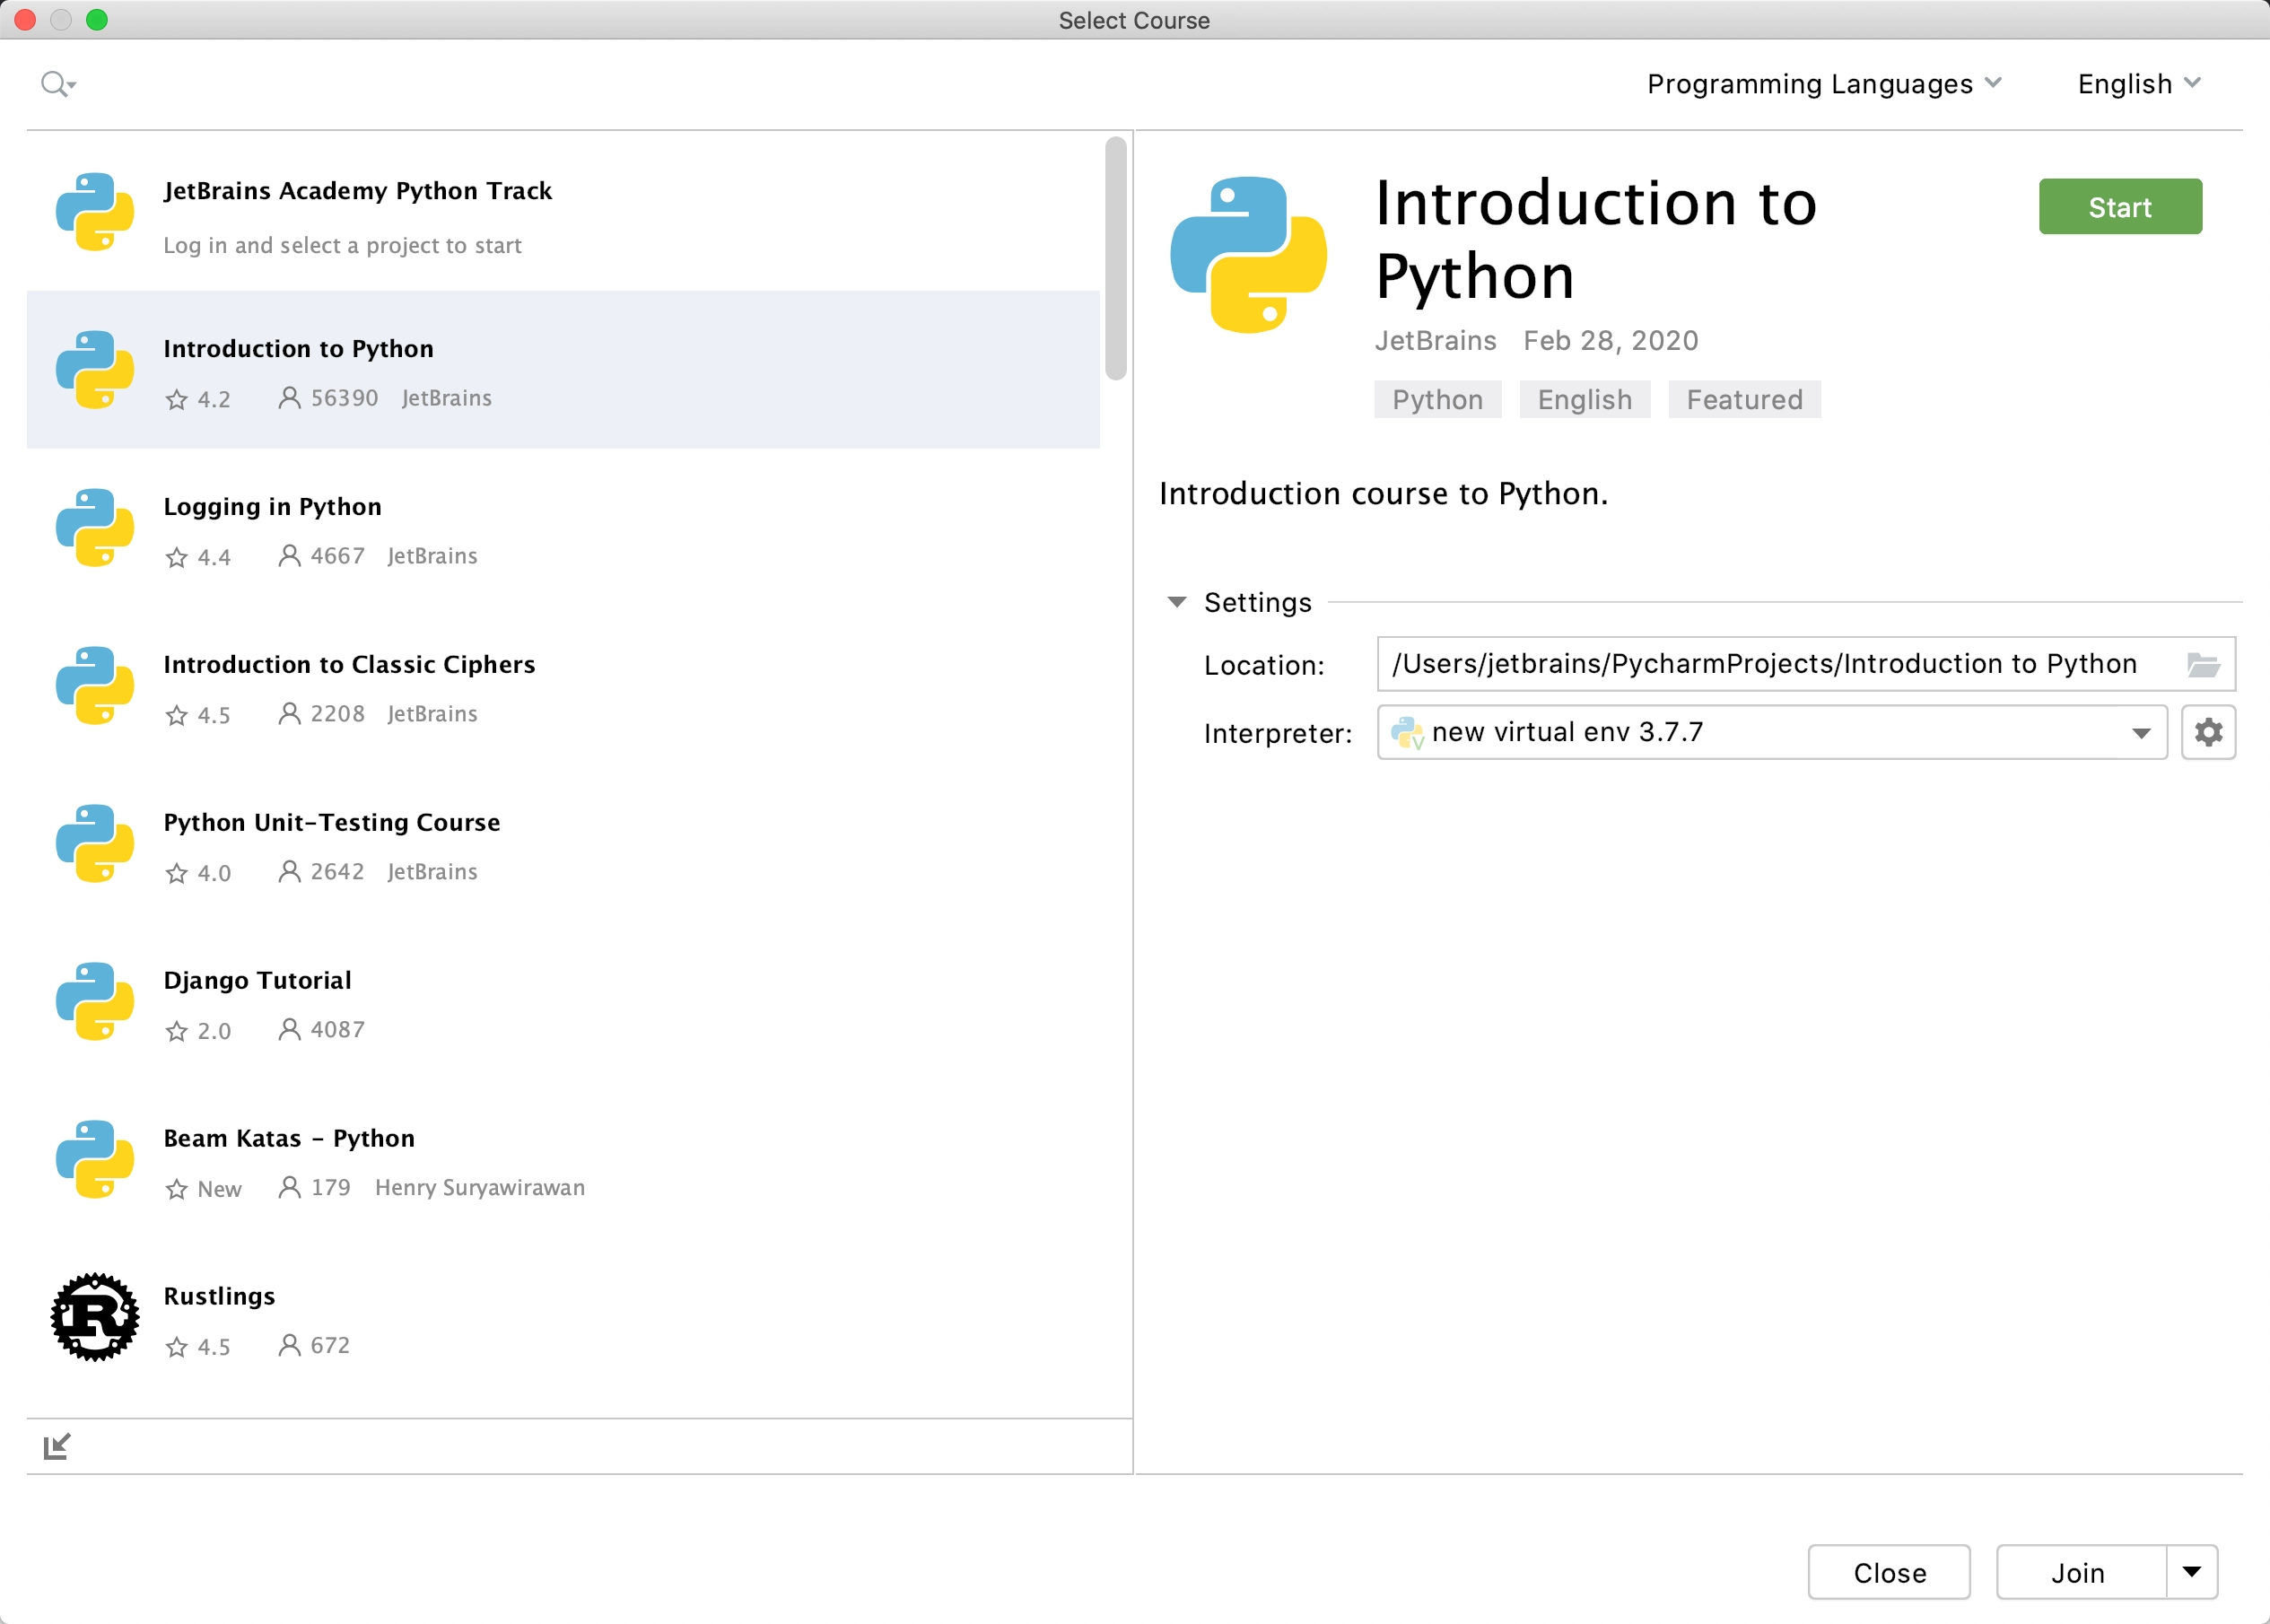Collapse the Settings section
The height and width of the screenshot is (1624, 2270).
tap(1177, 602)
